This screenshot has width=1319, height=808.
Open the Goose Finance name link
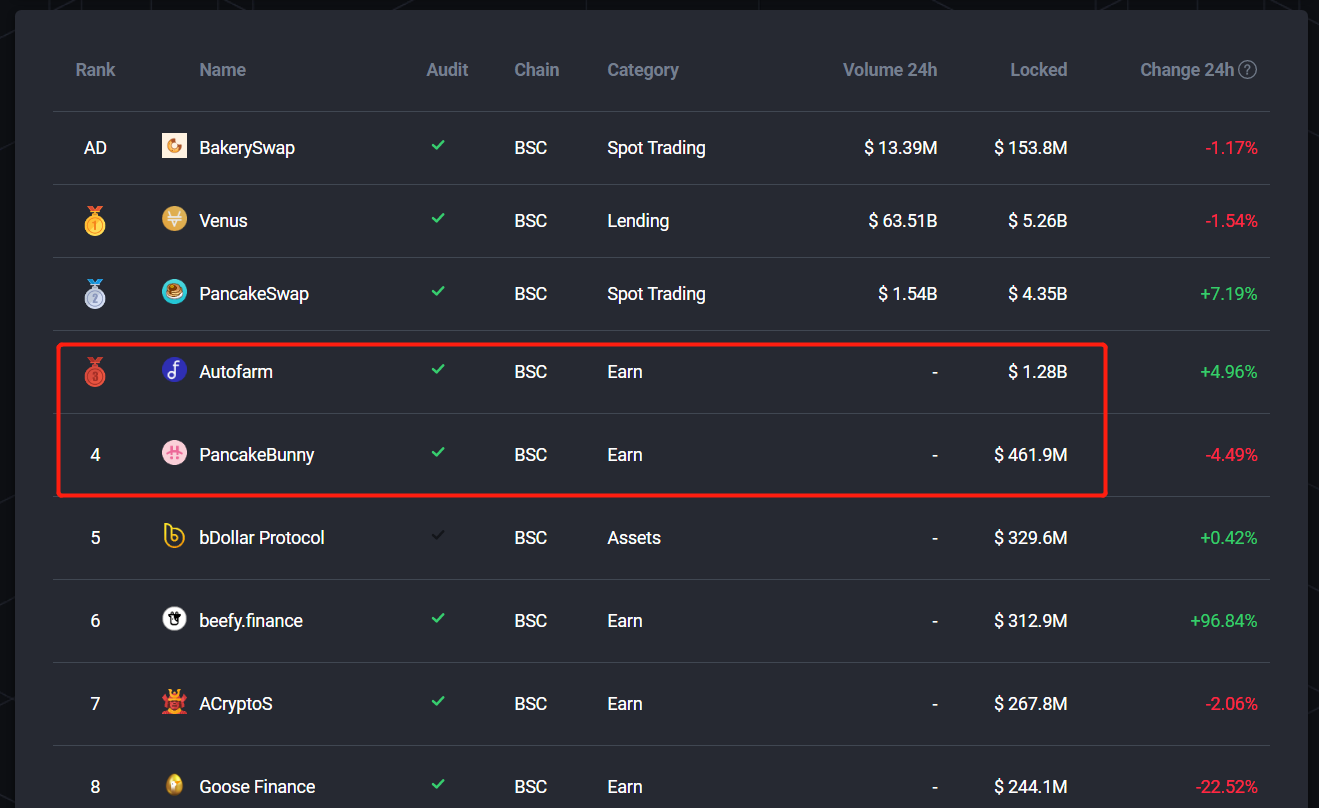(257, 787)
